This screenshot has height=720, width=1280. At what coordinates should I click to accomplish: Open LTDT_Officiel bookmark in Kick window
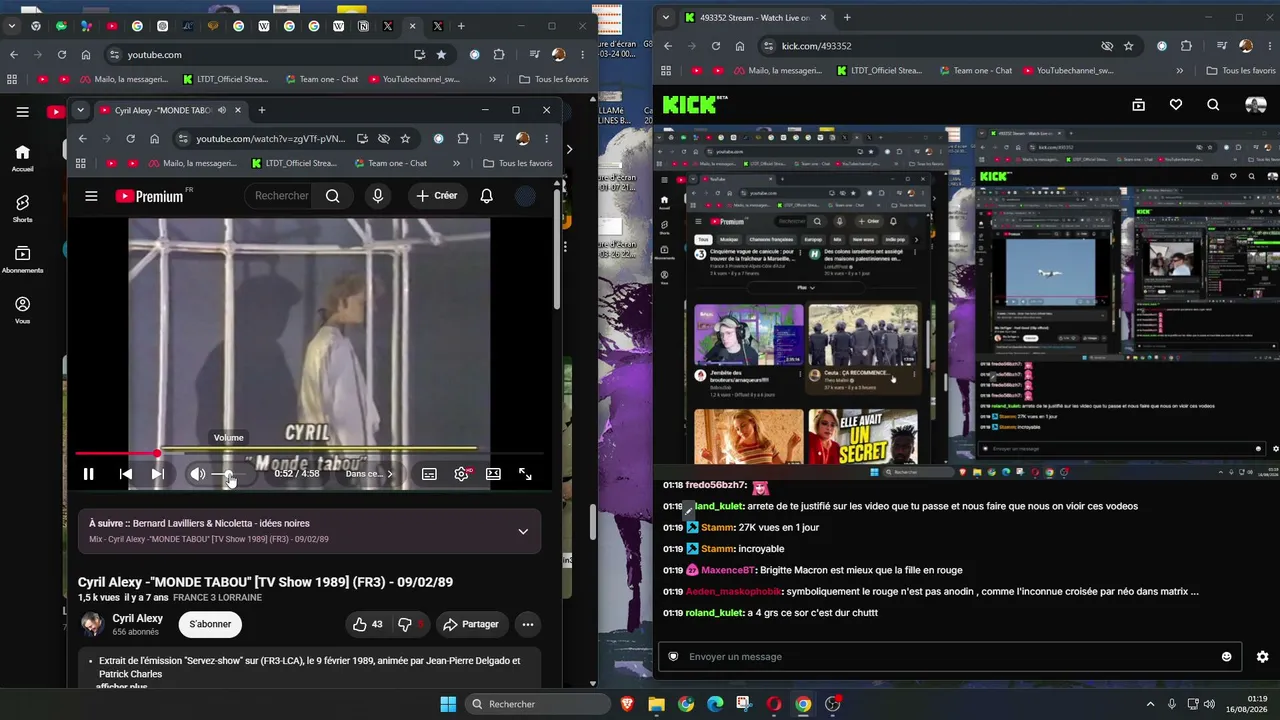(880, 71)
